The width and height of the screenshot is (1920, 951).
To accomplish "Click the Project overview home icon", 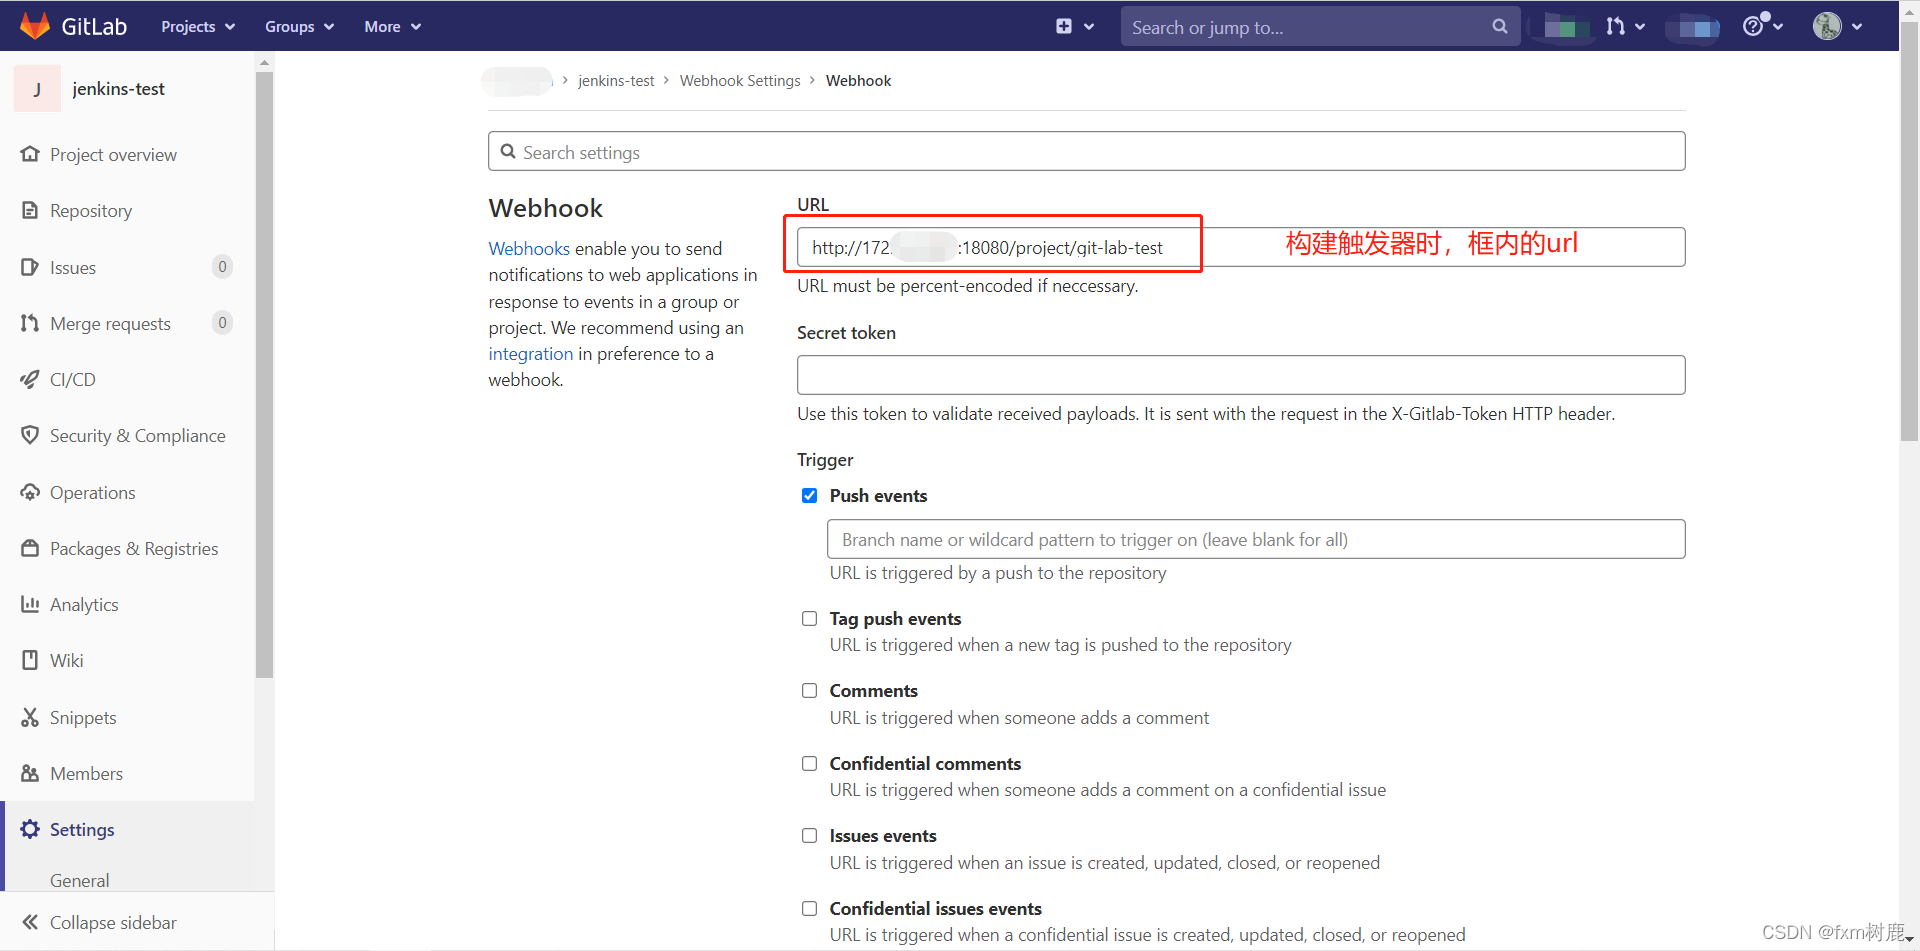I will tap(30, 154).
